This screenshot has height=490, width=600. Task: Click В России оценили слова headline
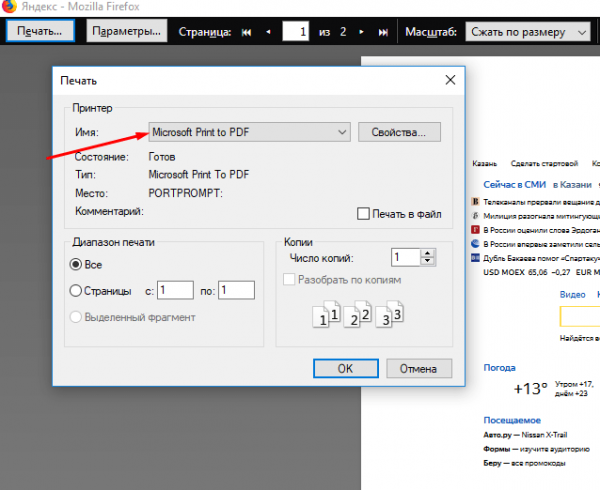tap(541, 230)
